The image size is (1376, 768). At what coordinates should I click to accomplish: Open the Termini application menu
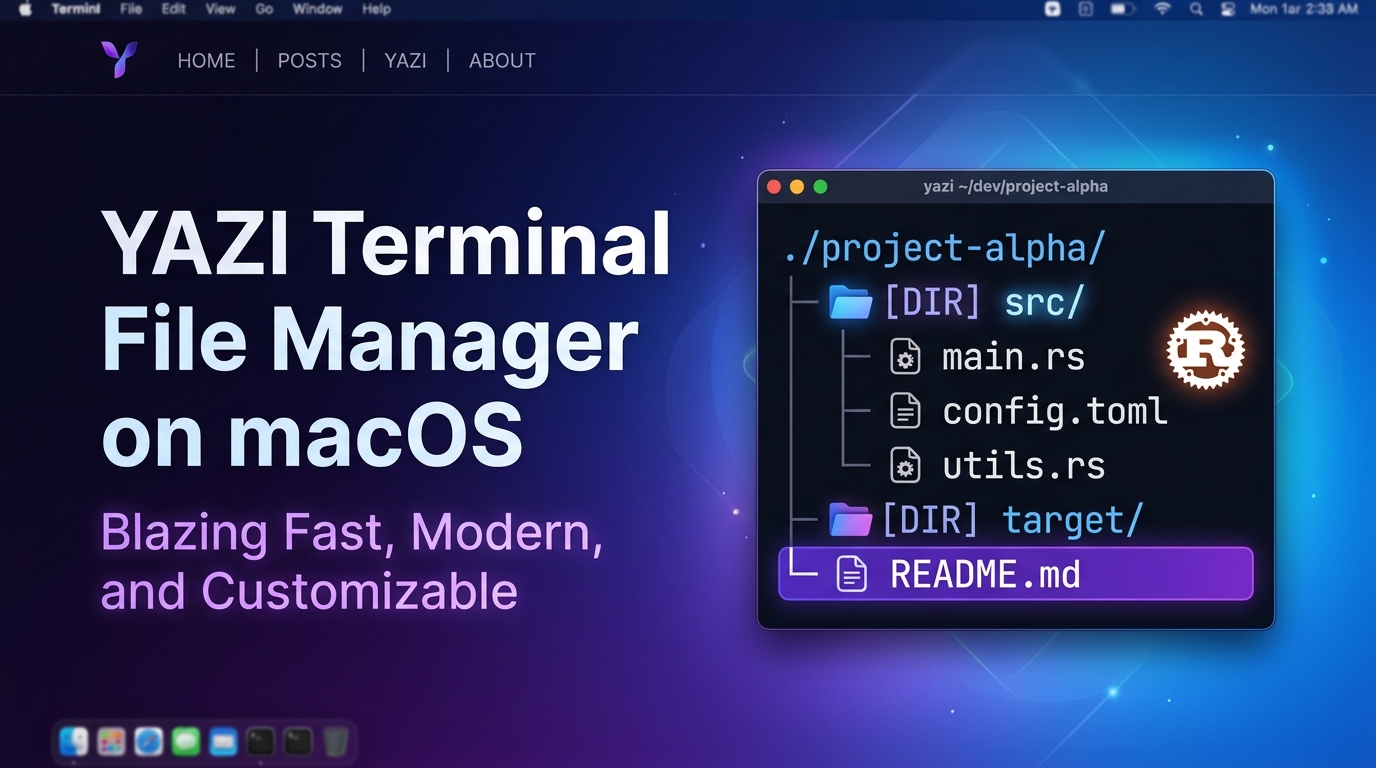pyautogui.click(x=76, y=9)
